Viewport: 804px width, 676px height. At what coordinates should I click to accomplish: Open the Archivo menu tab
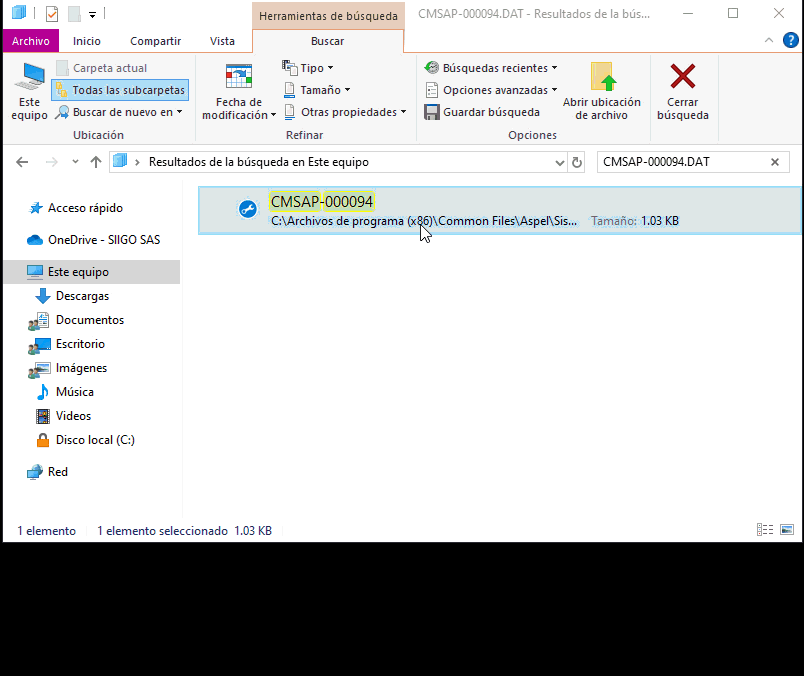coord(31,41)
